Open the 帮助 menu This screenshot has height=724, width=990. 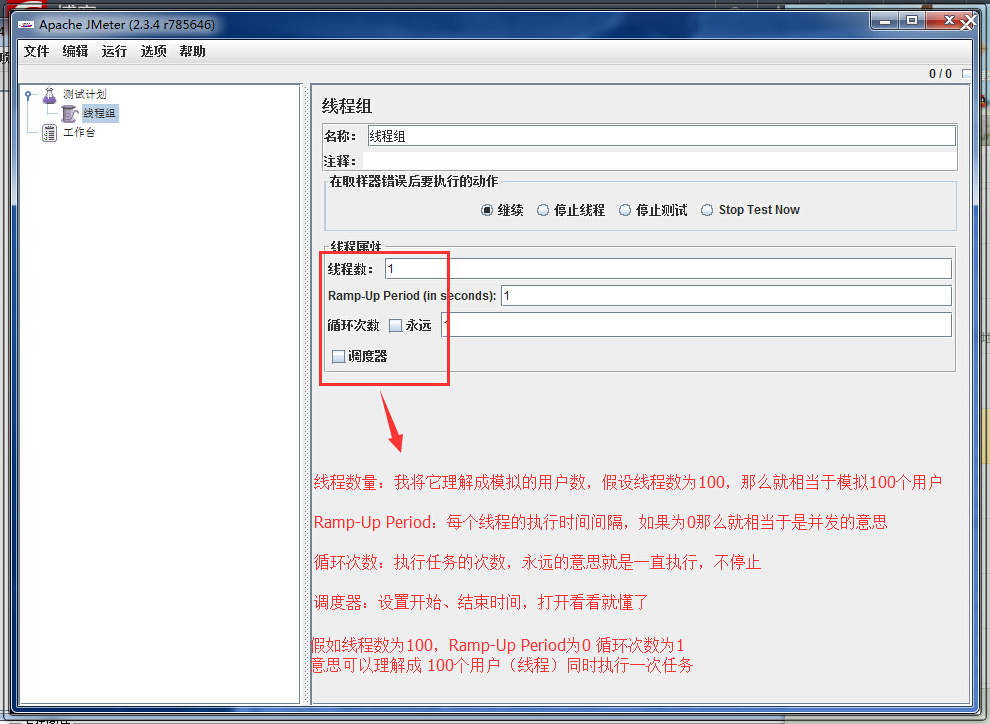tap(193, 51)
